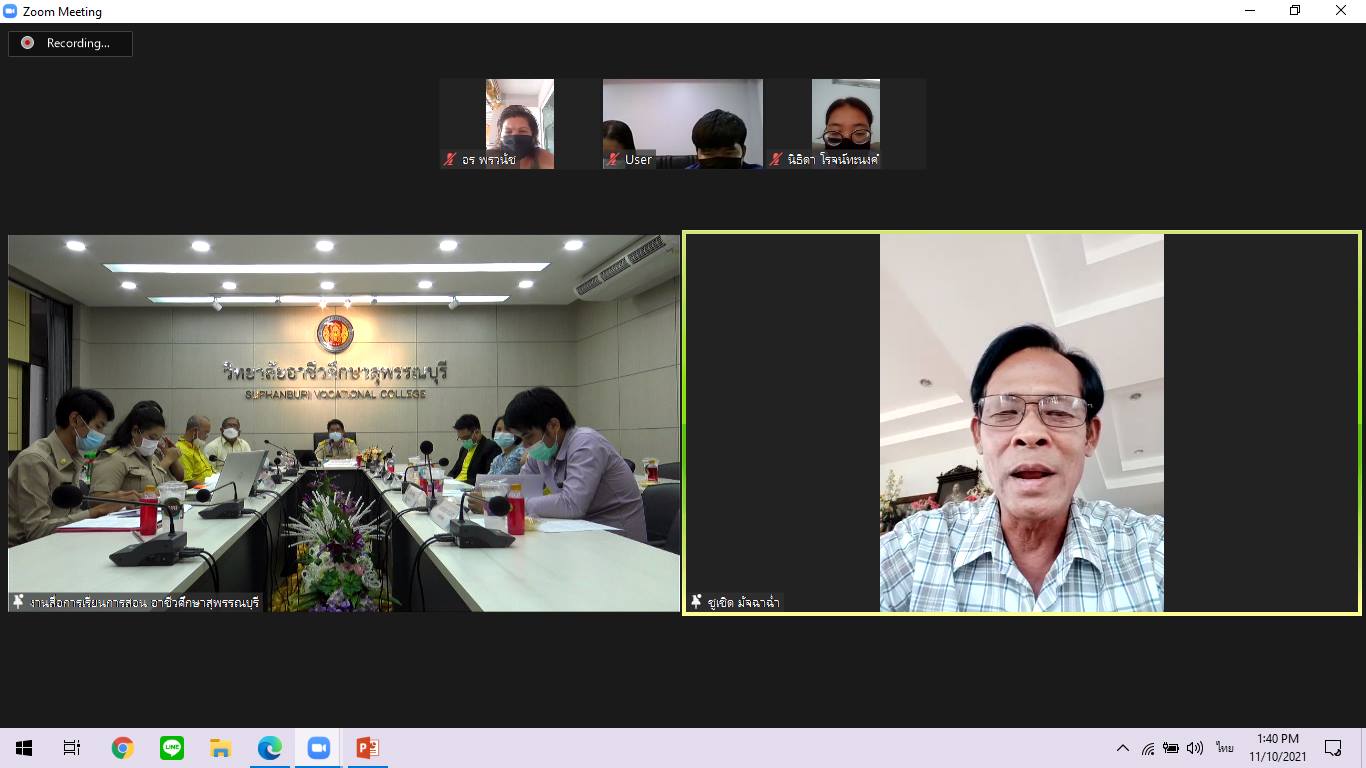
Task: Expand the hidden system tray icons
Action: 1123,748
